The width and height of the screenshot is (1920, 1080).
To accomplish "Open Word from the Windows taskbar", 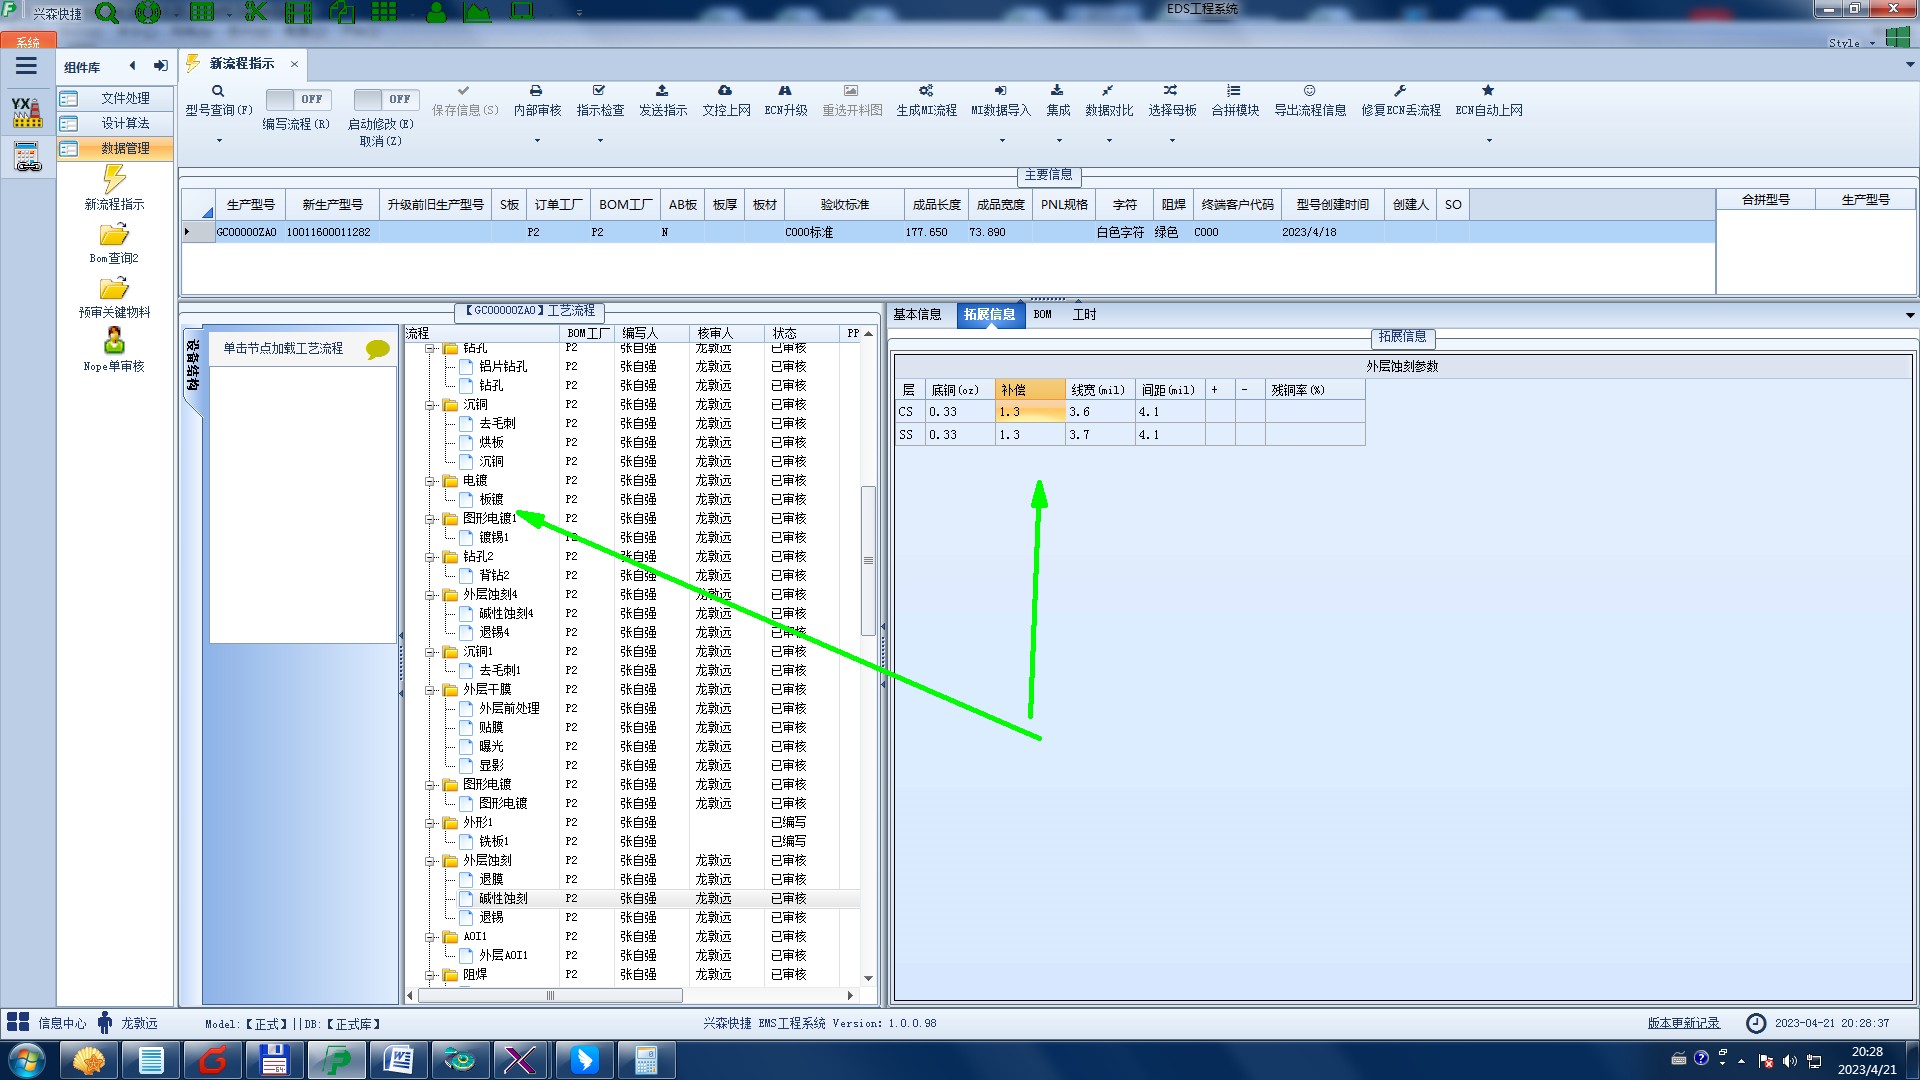I will click(x=398, y=1060).
